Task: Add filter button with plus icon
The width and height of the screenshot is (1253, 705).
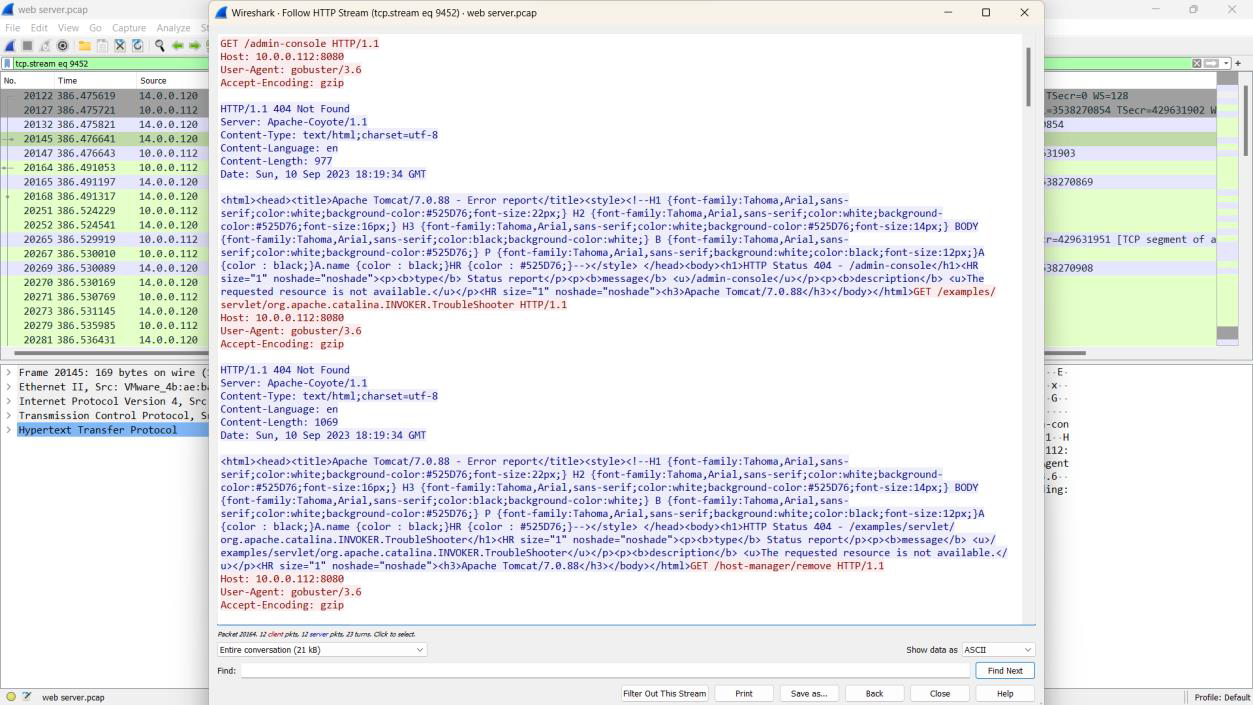Action: [x=1239, y=64]
